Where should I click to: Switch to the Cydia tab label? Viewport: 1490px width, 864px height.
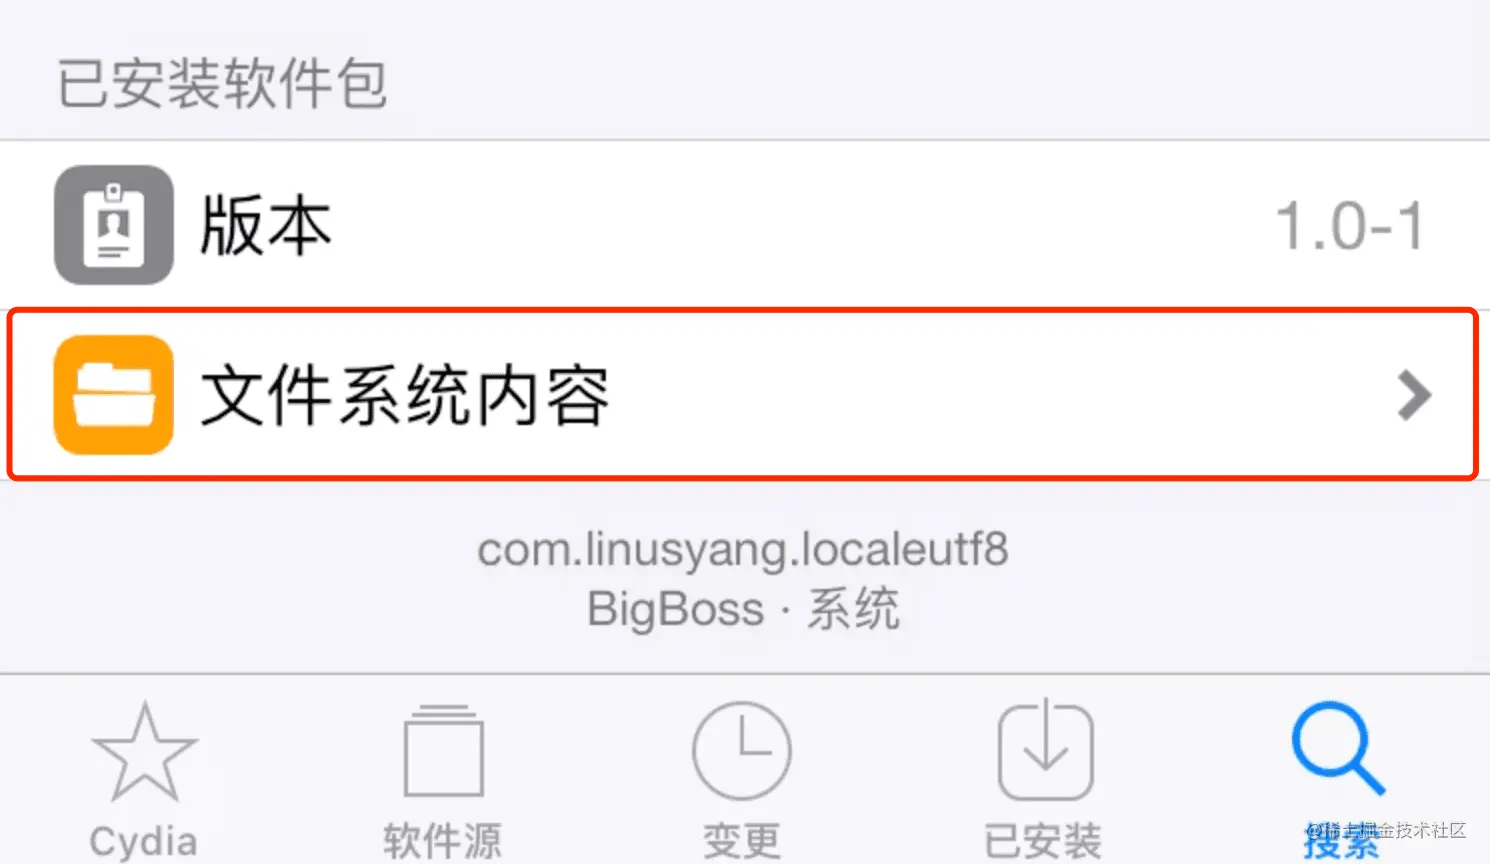tap(143, 842)
